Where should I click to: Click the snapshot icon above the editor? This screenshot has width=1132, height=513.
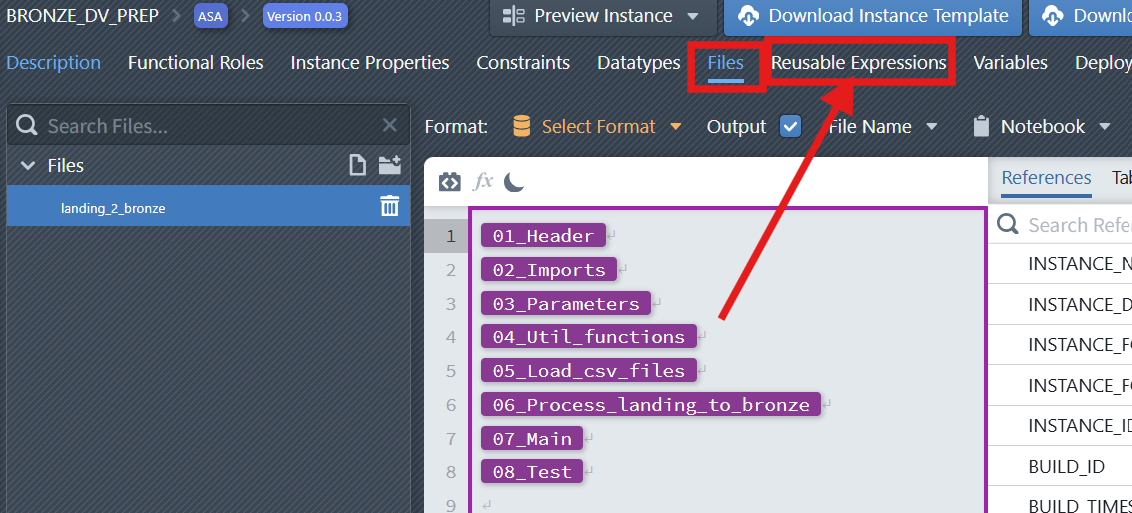click(x=450, y=182)
